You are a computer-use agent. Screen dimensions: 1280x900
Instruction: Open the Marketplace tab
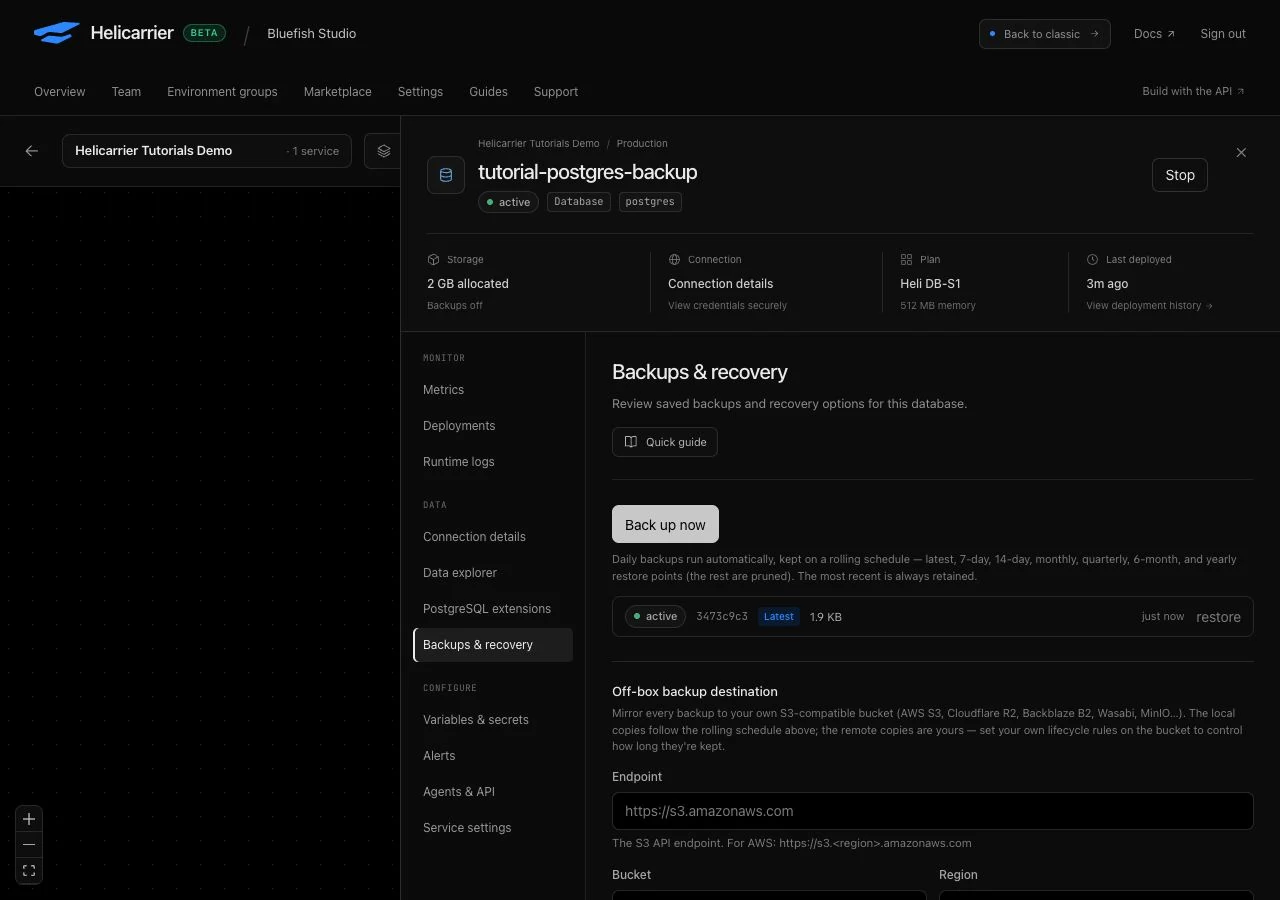pos(338,91)
